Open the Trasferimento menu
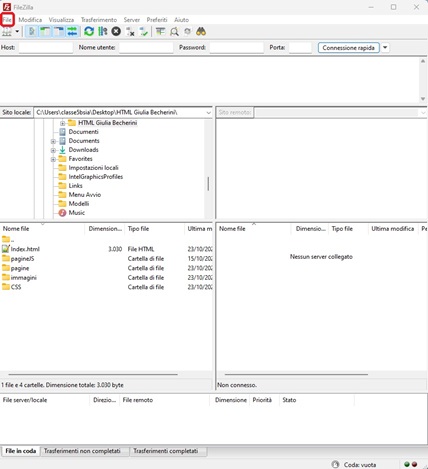This screenshot has width=428, height=469. pyautogui.click(x=99, y=20)
